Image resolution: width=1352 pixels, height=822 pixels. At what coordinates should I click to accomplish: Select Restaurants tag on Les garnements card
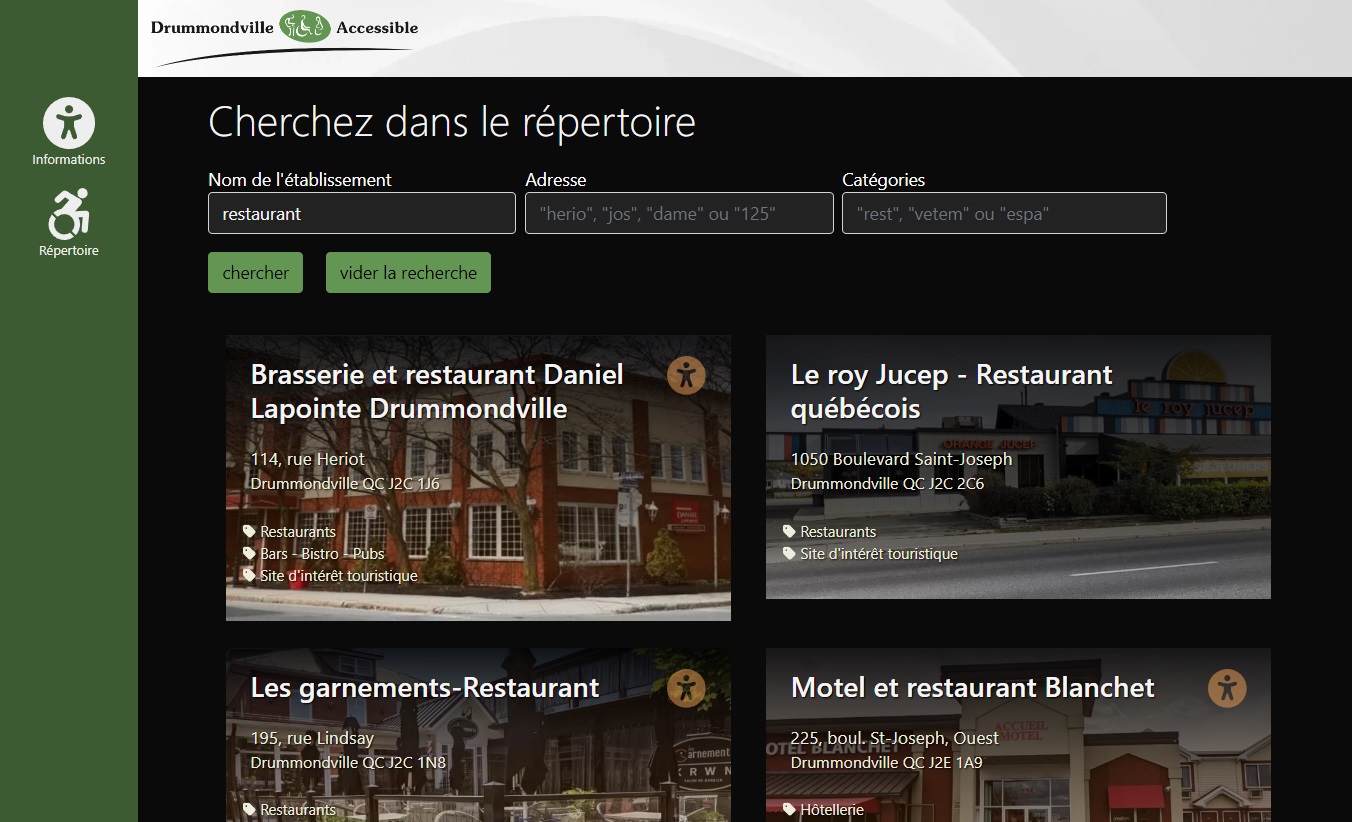click(298, 809)
